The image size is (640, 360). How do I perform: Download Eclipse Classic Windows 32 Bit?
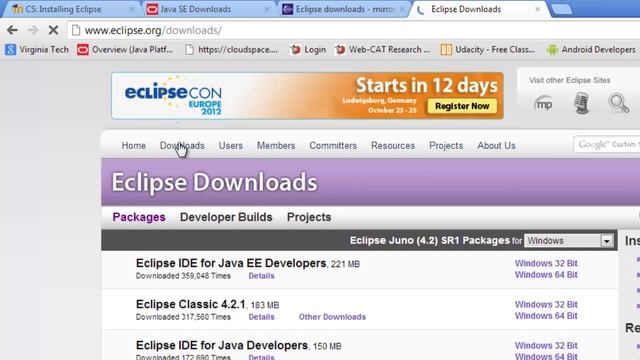coord(546,304)
